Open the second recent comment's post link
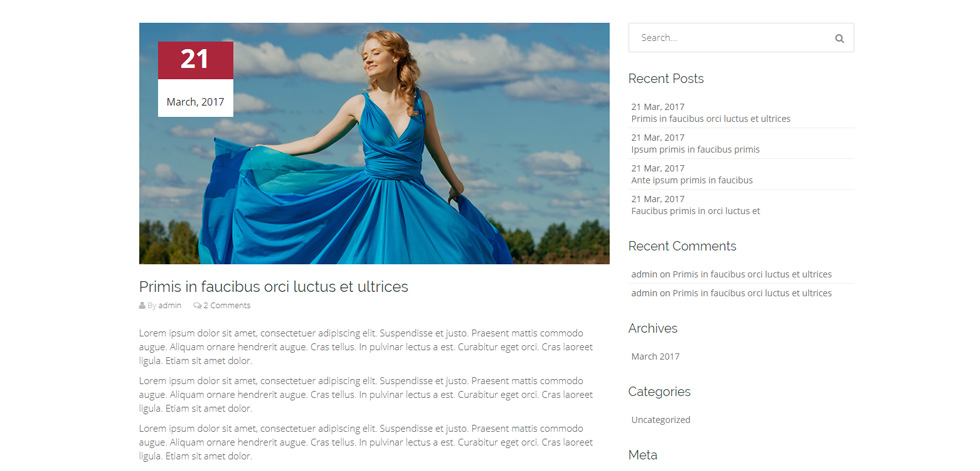This screenshot has width=980, height=471. 752,293
